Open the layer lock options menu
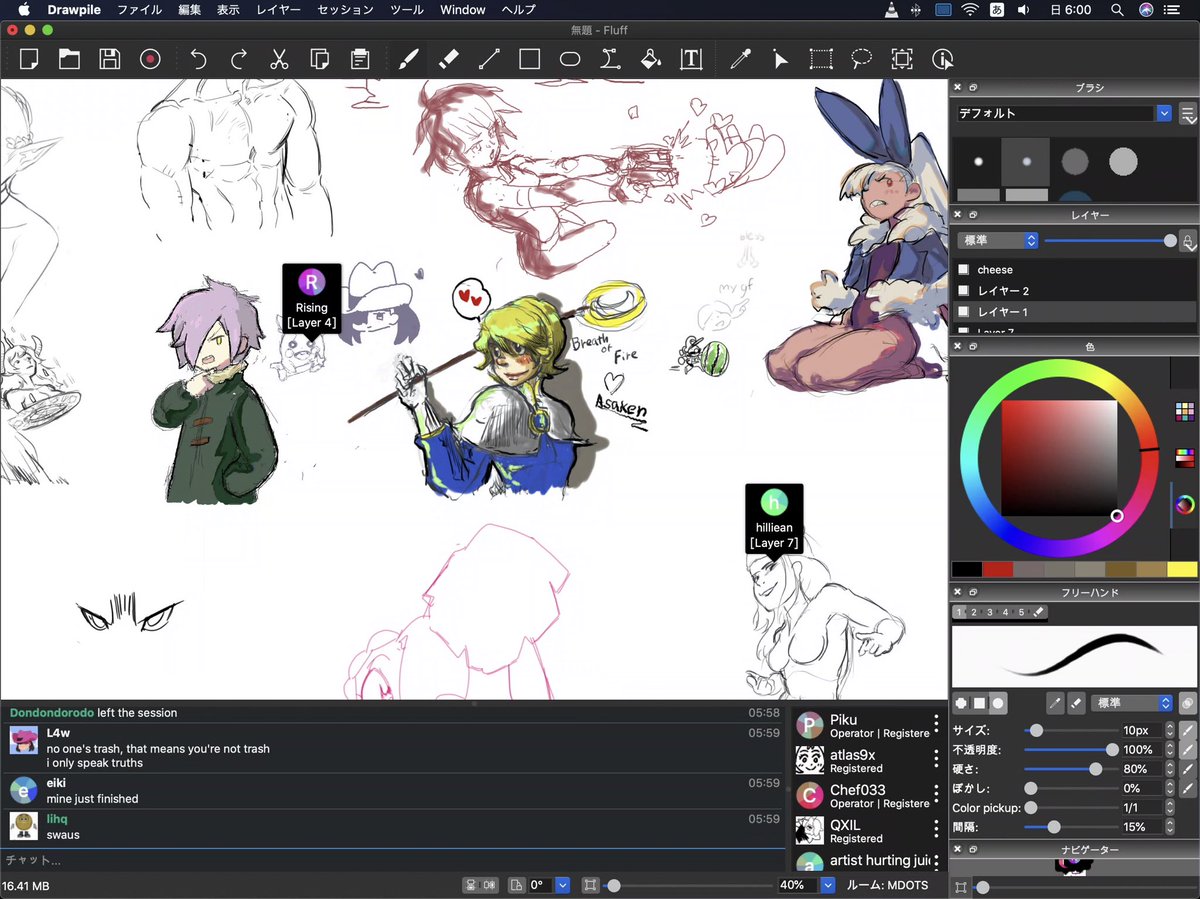1200x899 pixels. pyautogui.click(x=1188, y=241)
